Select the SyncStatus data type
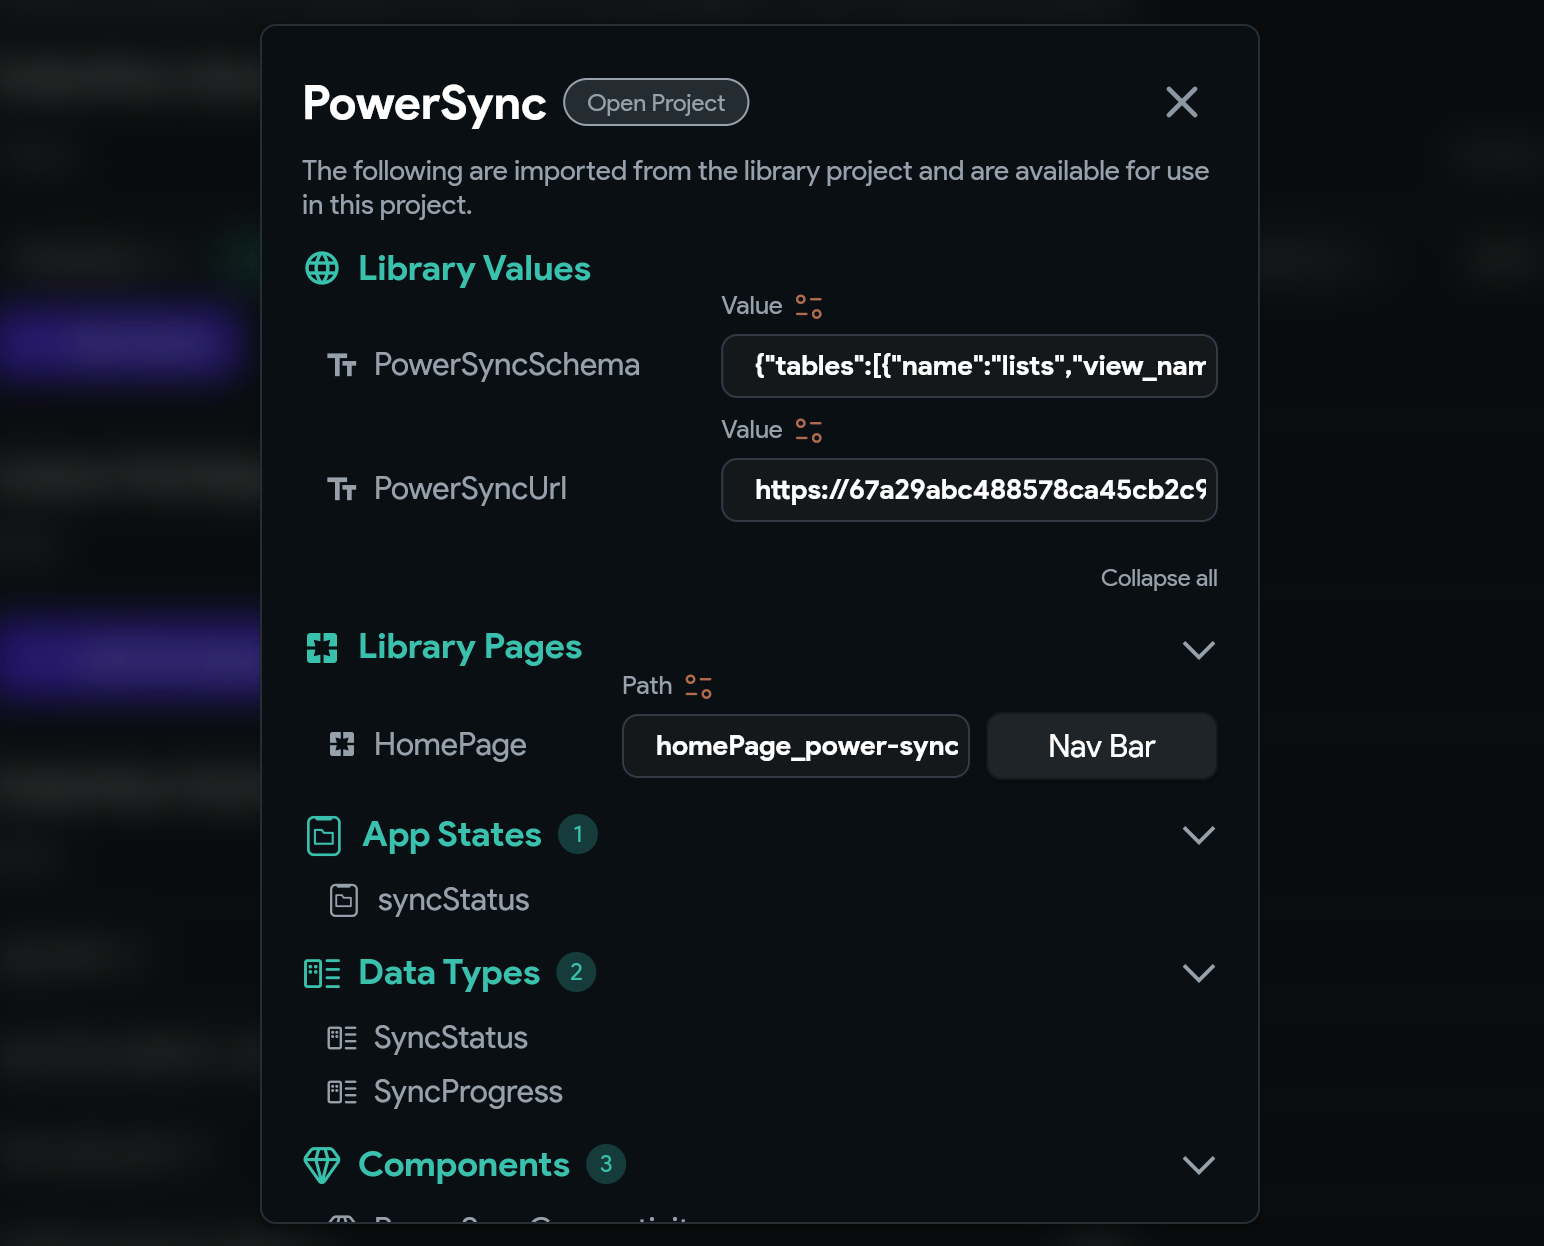 [x=451, y=1038]
